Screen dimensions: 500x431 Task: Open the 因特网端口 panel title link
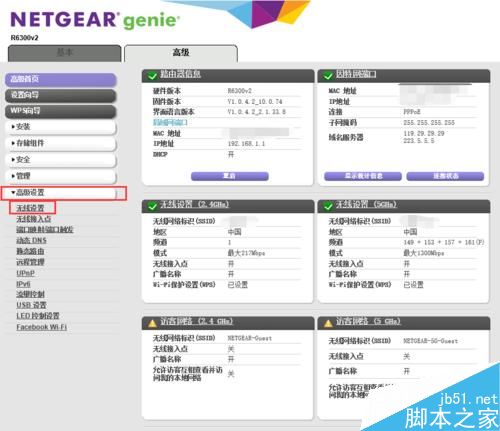click(x=356, y=74)
